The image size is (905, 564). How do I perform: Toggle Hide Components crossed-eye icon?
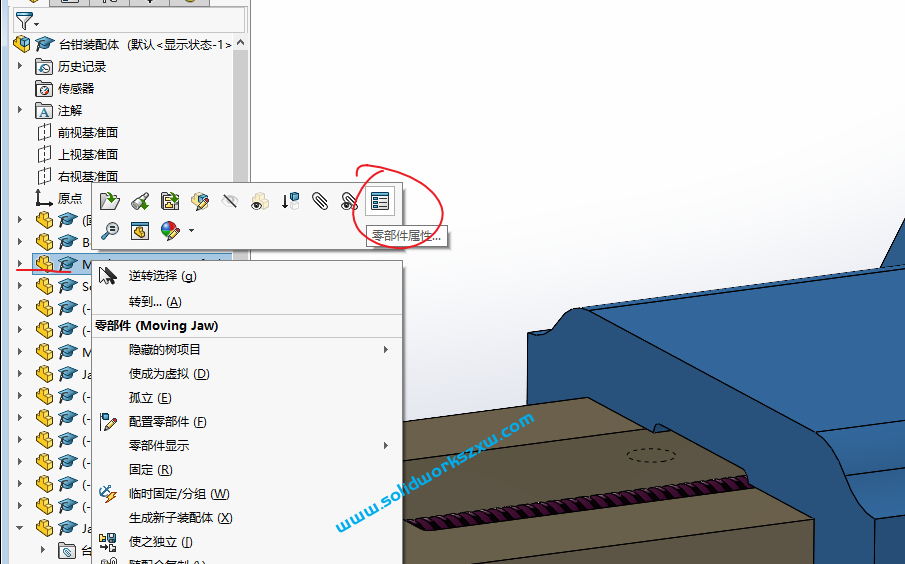pyautogui.click(x=229, y=201)
